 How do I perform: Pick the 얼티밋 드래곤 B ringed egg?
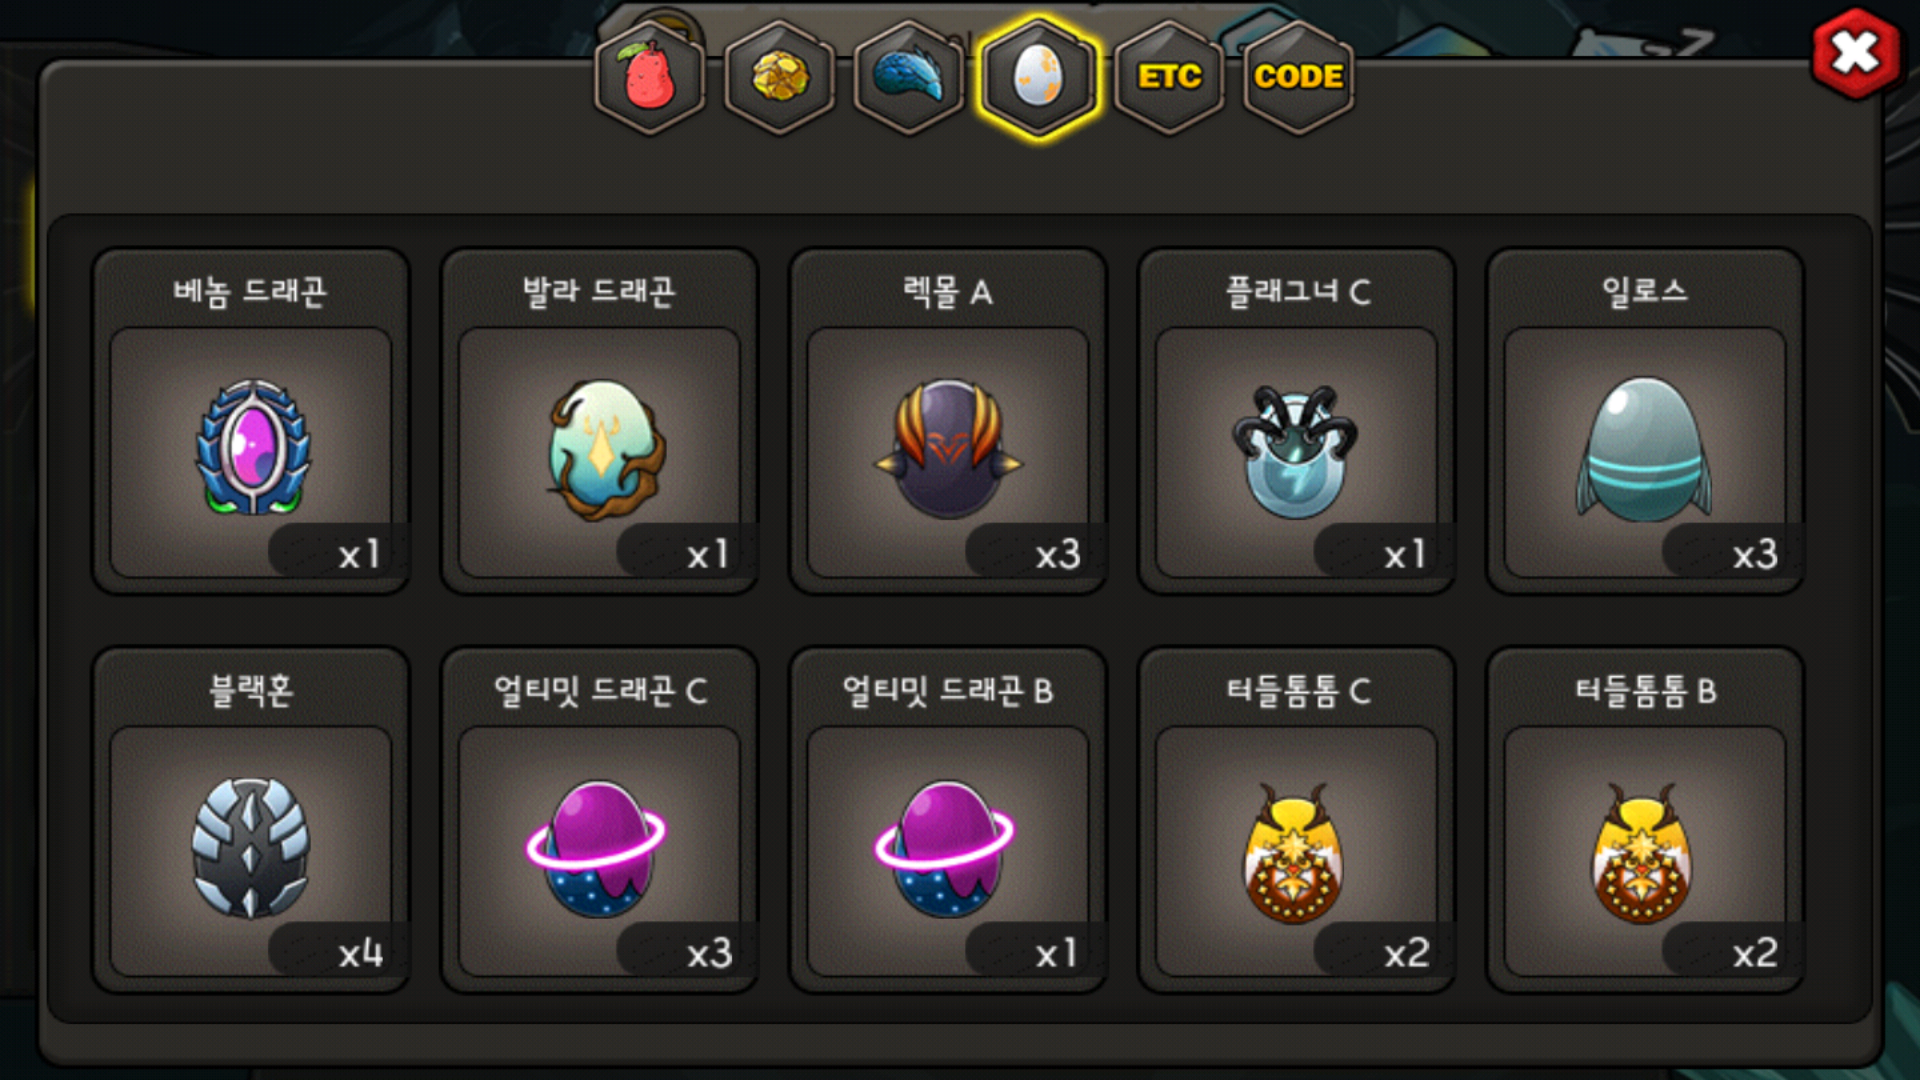(945, 848)
